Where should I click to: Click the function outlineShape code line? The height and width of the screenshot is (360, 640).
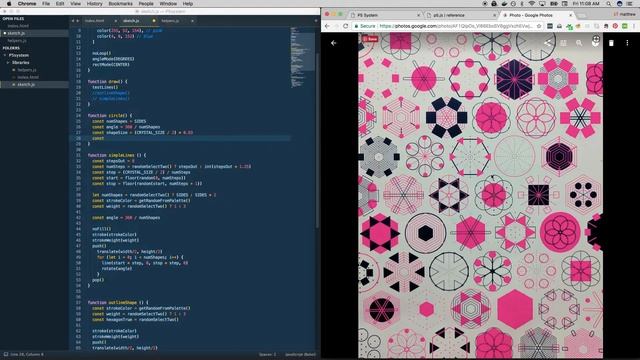pyautogui.click(x=118, y=302)
